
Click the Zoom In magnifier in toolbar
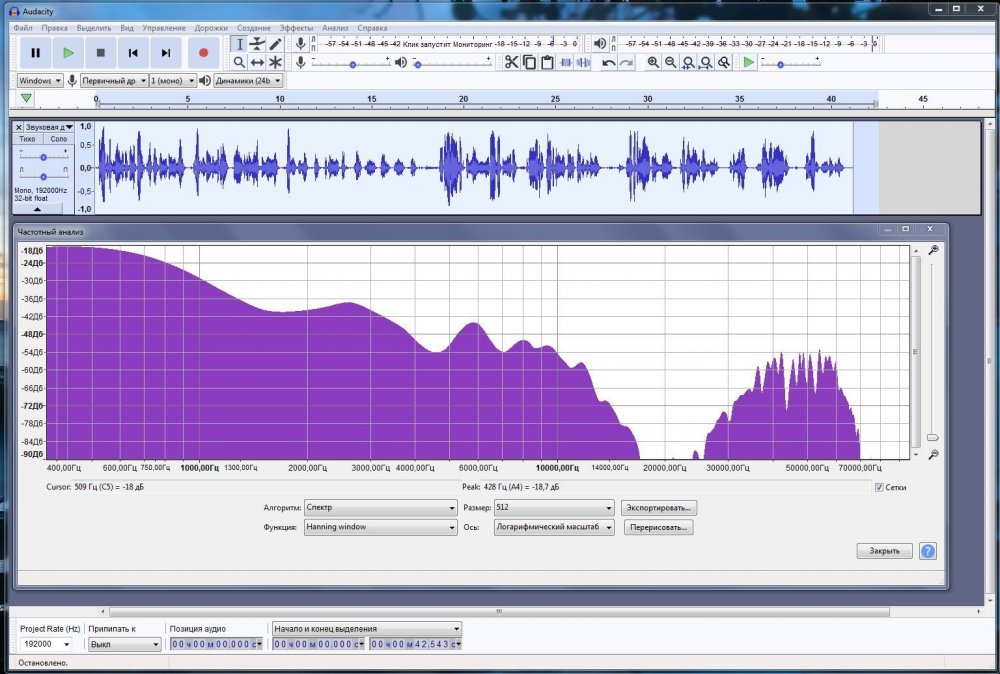tap(653, 62)
